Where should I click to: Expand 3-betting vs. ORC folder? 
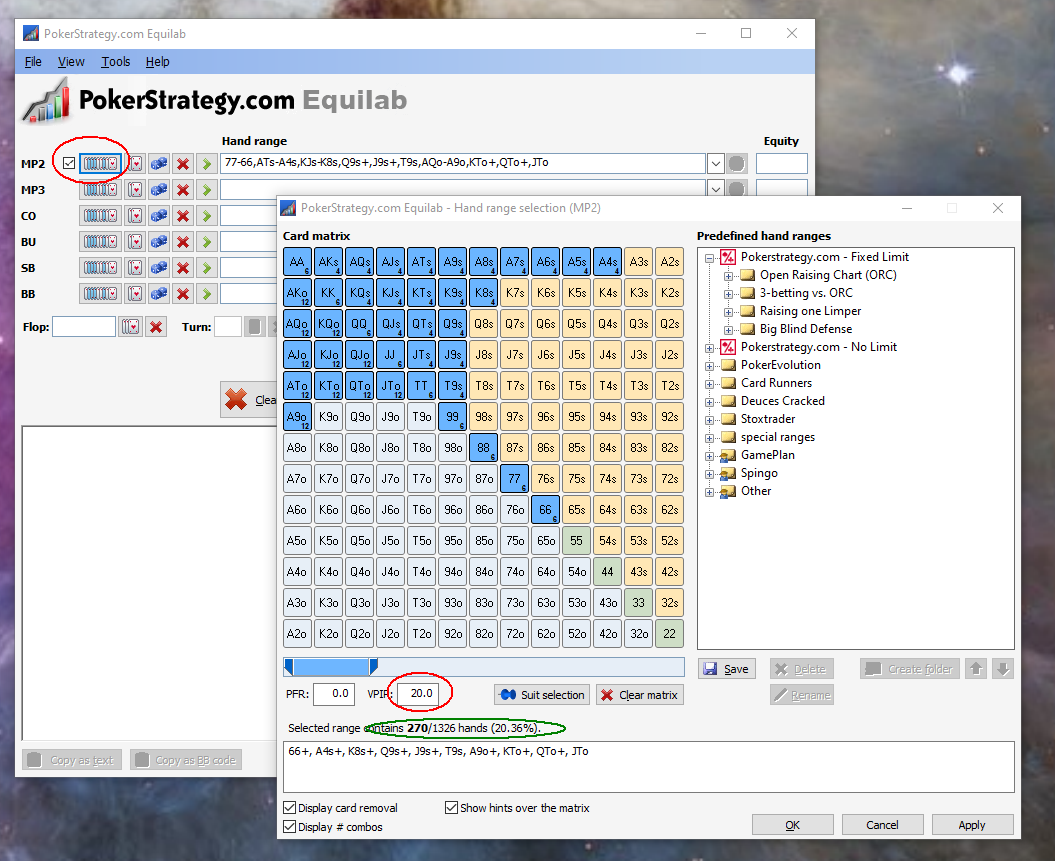(x=728, y=294)
